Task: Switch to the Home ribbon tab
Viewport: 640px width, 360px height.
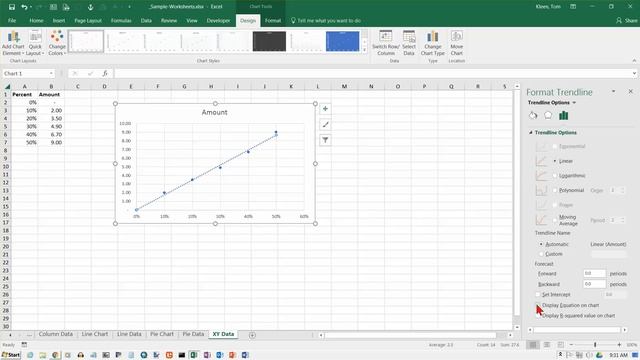Action: 36,20
